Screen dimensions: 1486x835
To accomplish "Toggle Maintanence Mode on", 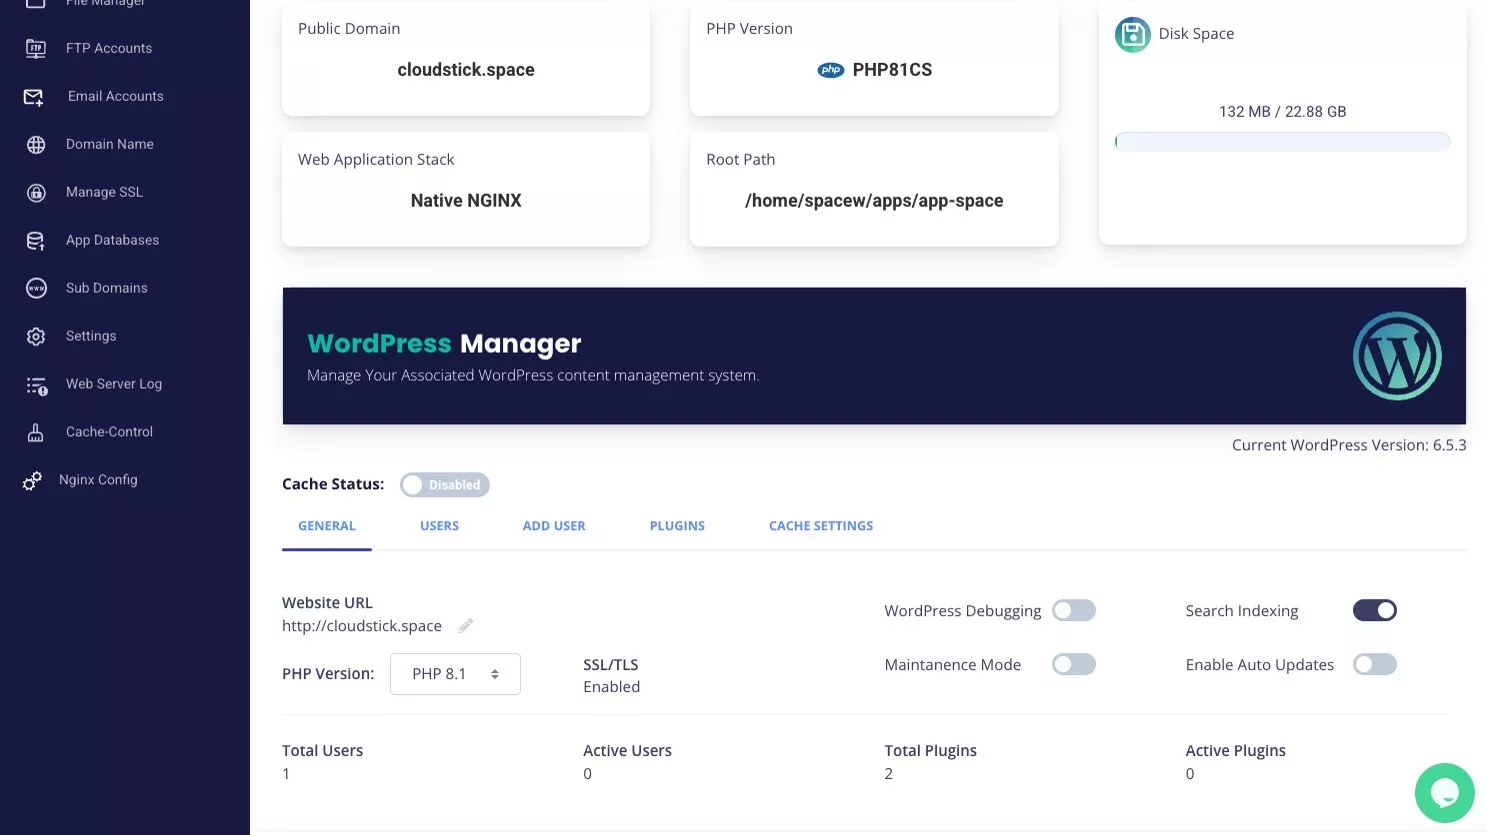I will pyautogui.click(x=1073, y=665).
